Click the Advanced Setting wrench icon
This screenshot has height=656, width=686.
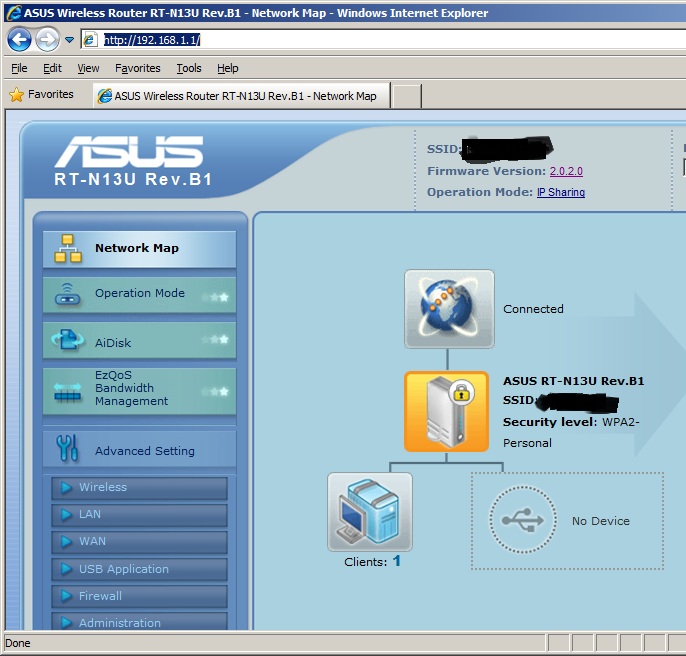(67, 448)
